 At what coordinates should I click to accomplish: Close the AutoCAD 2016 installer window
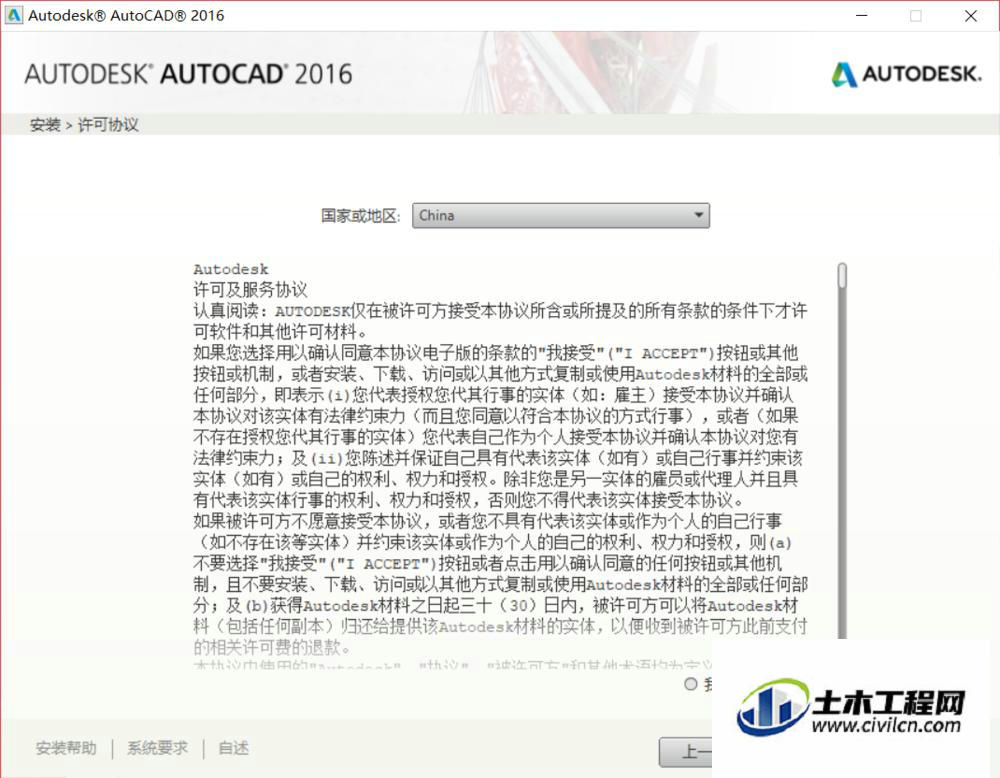[971, 15]
